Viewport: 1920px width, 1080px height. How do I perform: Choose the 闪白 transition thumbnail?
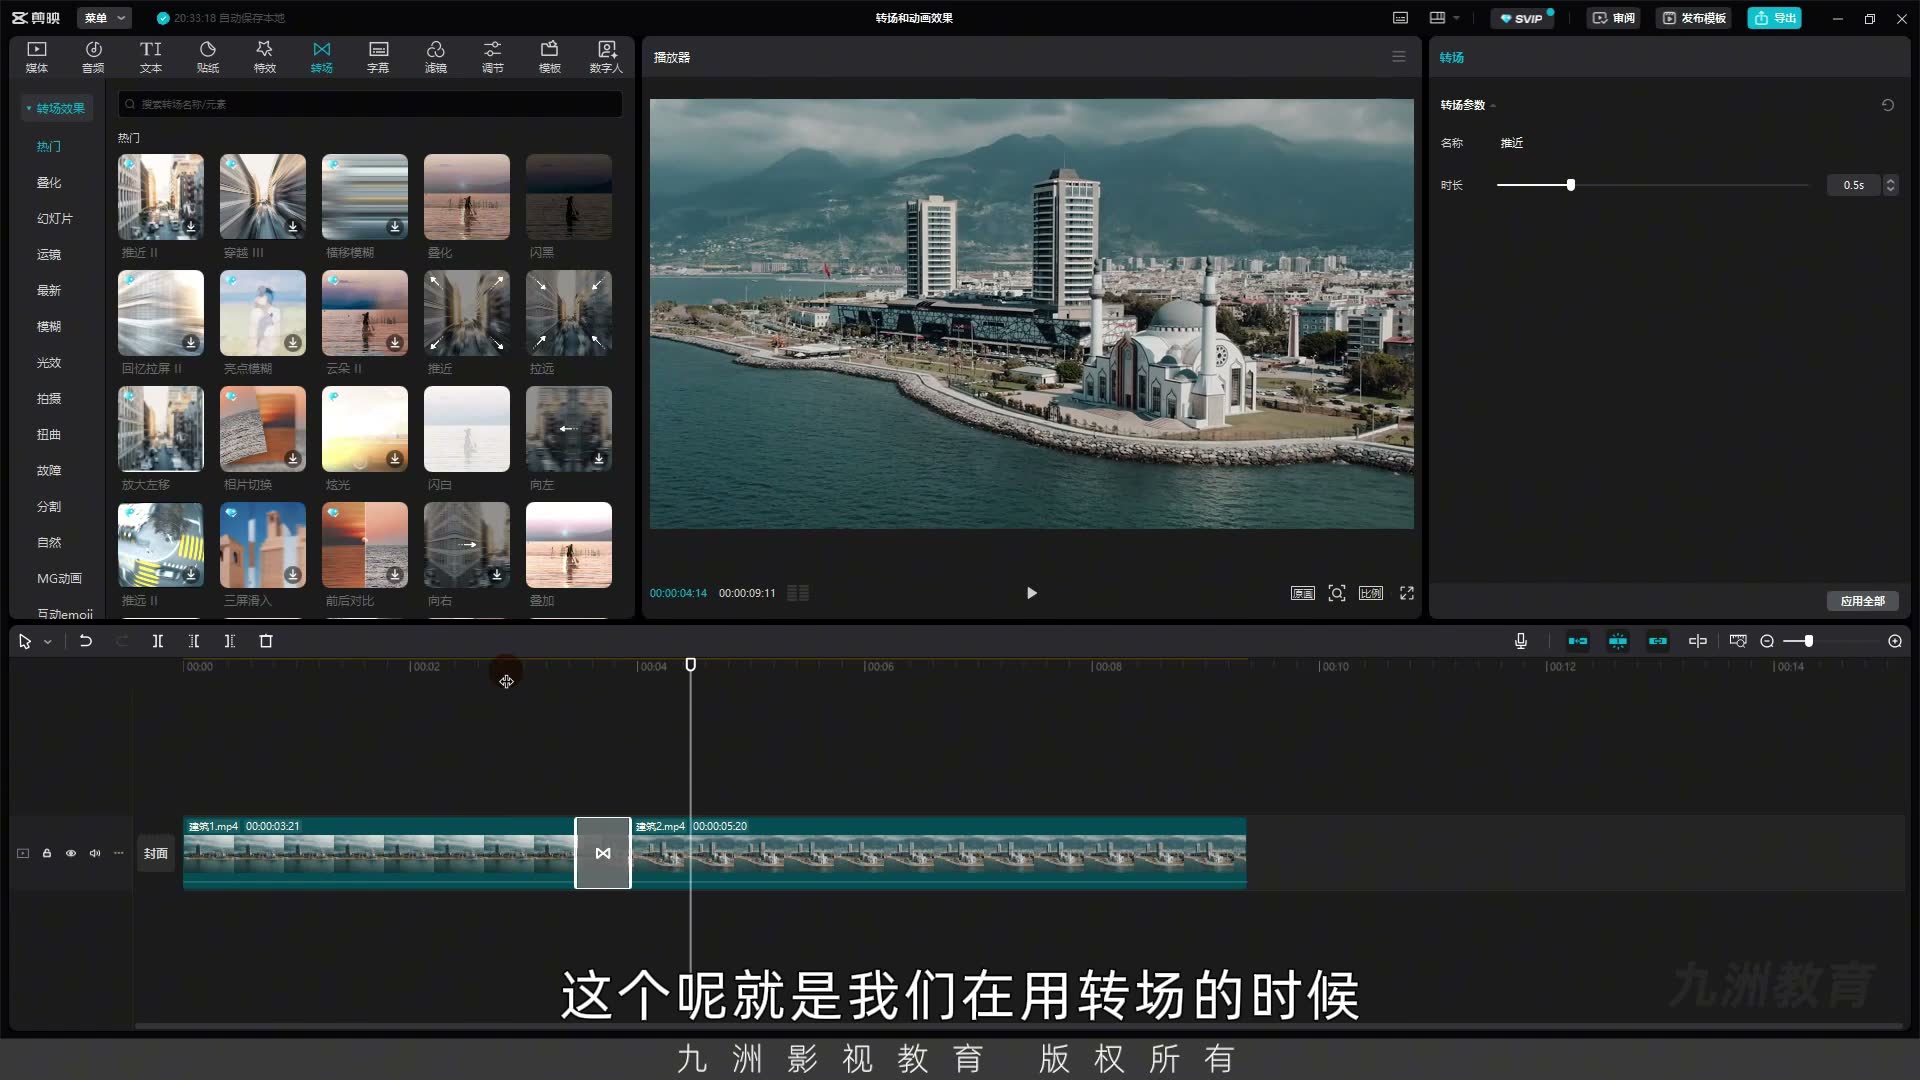pos(467,429)
